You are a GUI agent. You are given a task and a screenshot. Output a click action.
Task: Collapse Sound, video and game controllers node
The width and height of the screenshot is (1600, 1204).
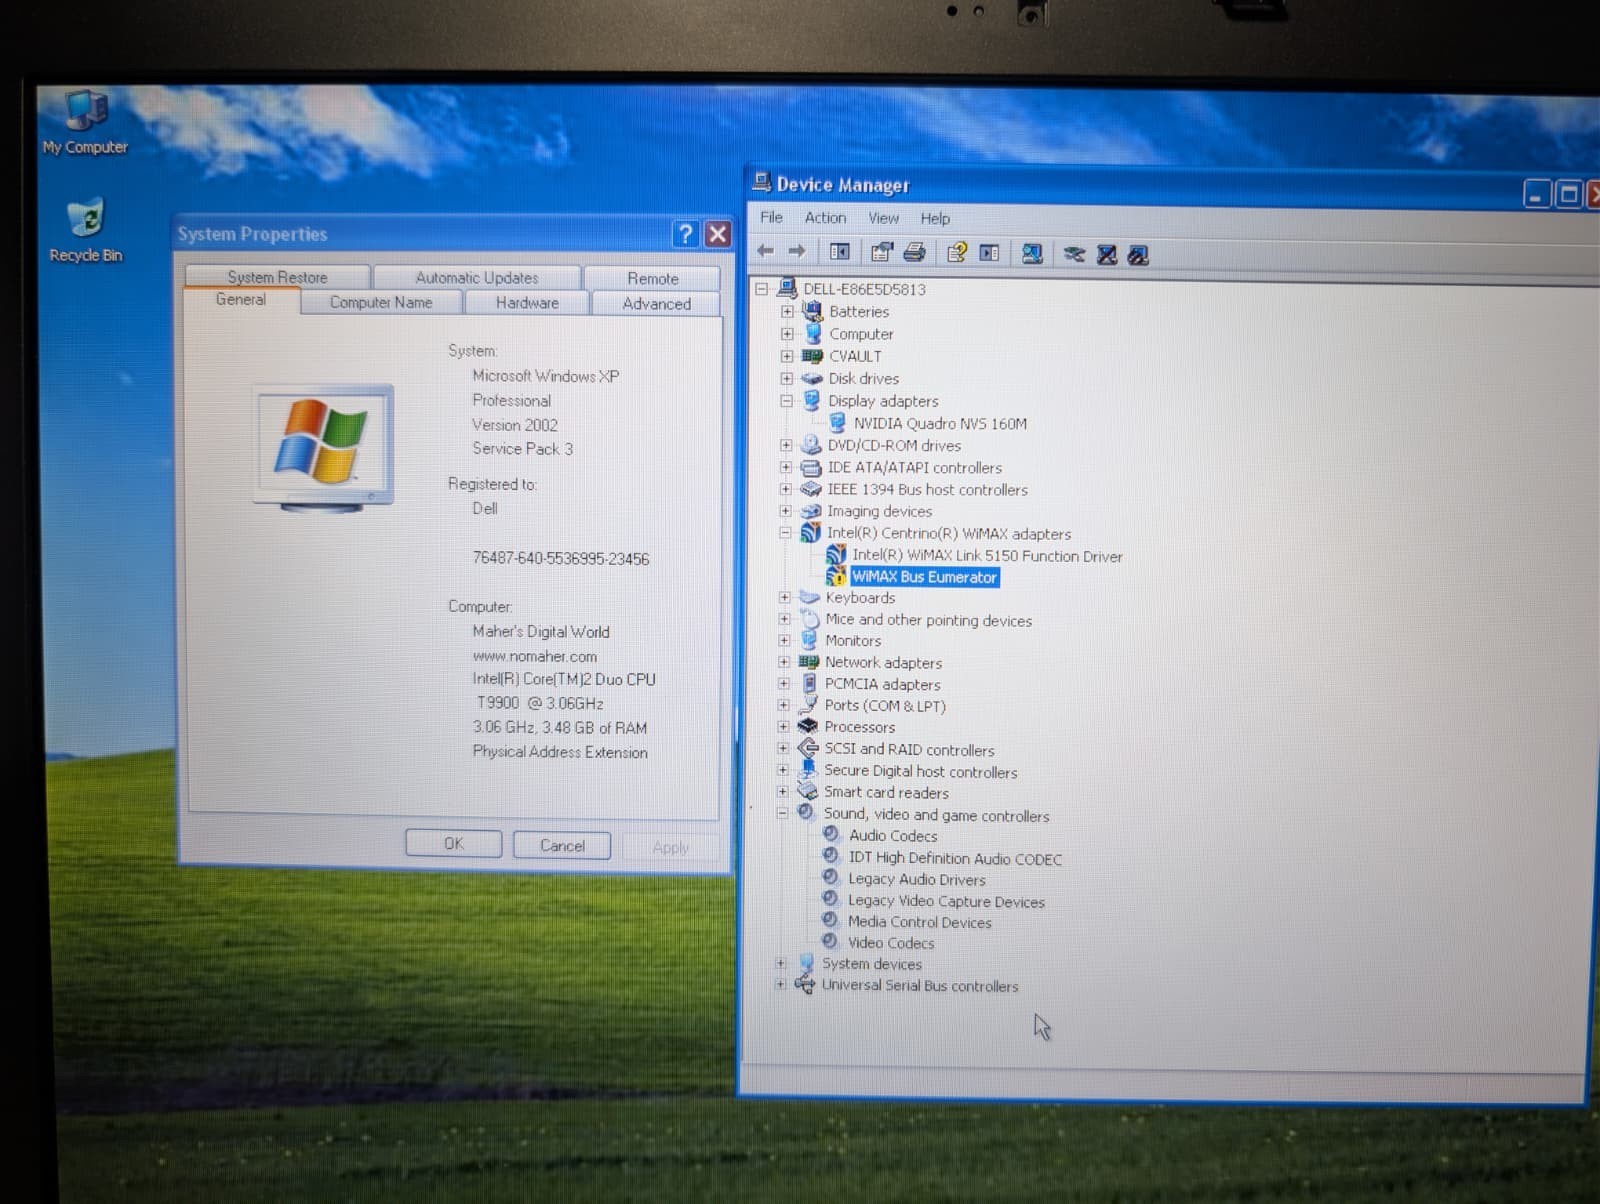[782, 813]
